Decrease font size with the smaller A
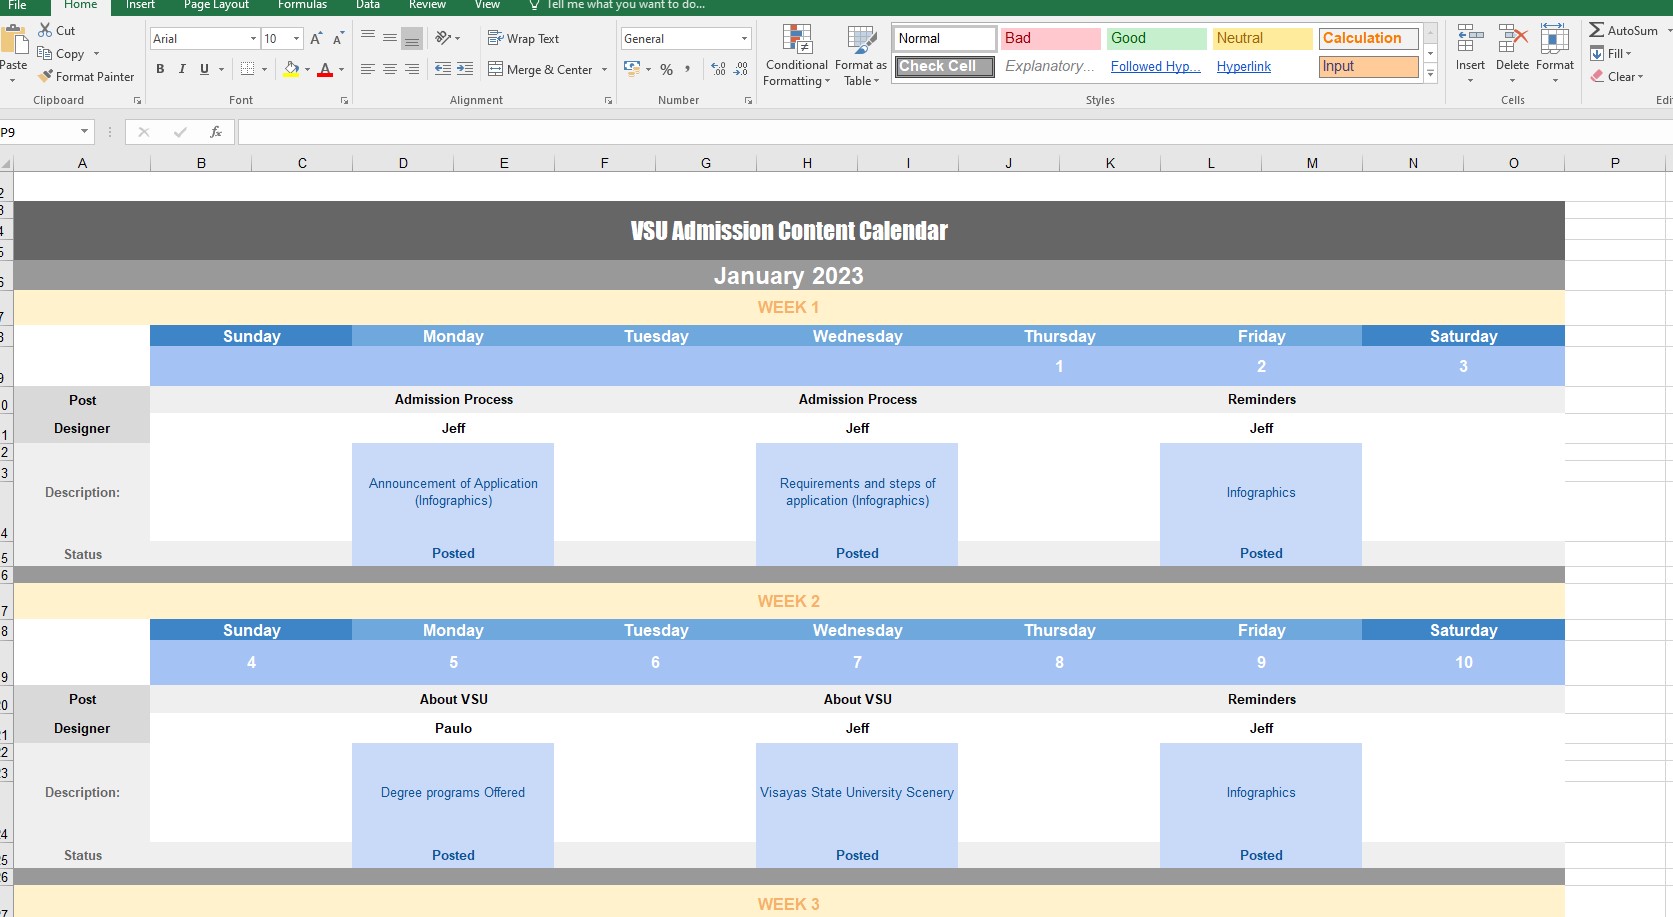Screen dimensions: 1673x917 (x=338, y=38)
